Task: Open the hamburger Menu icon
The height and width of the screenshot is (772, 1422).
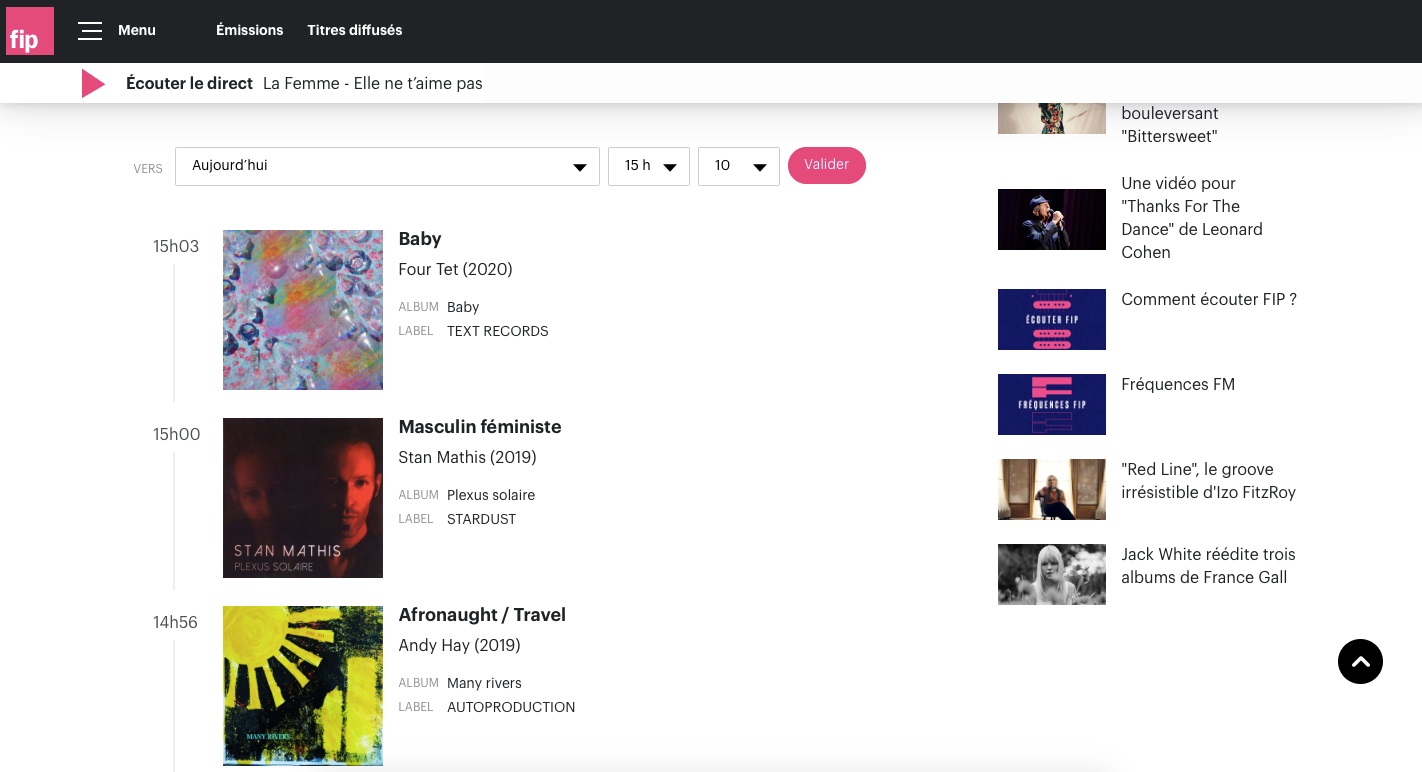Action: point(90,31)
